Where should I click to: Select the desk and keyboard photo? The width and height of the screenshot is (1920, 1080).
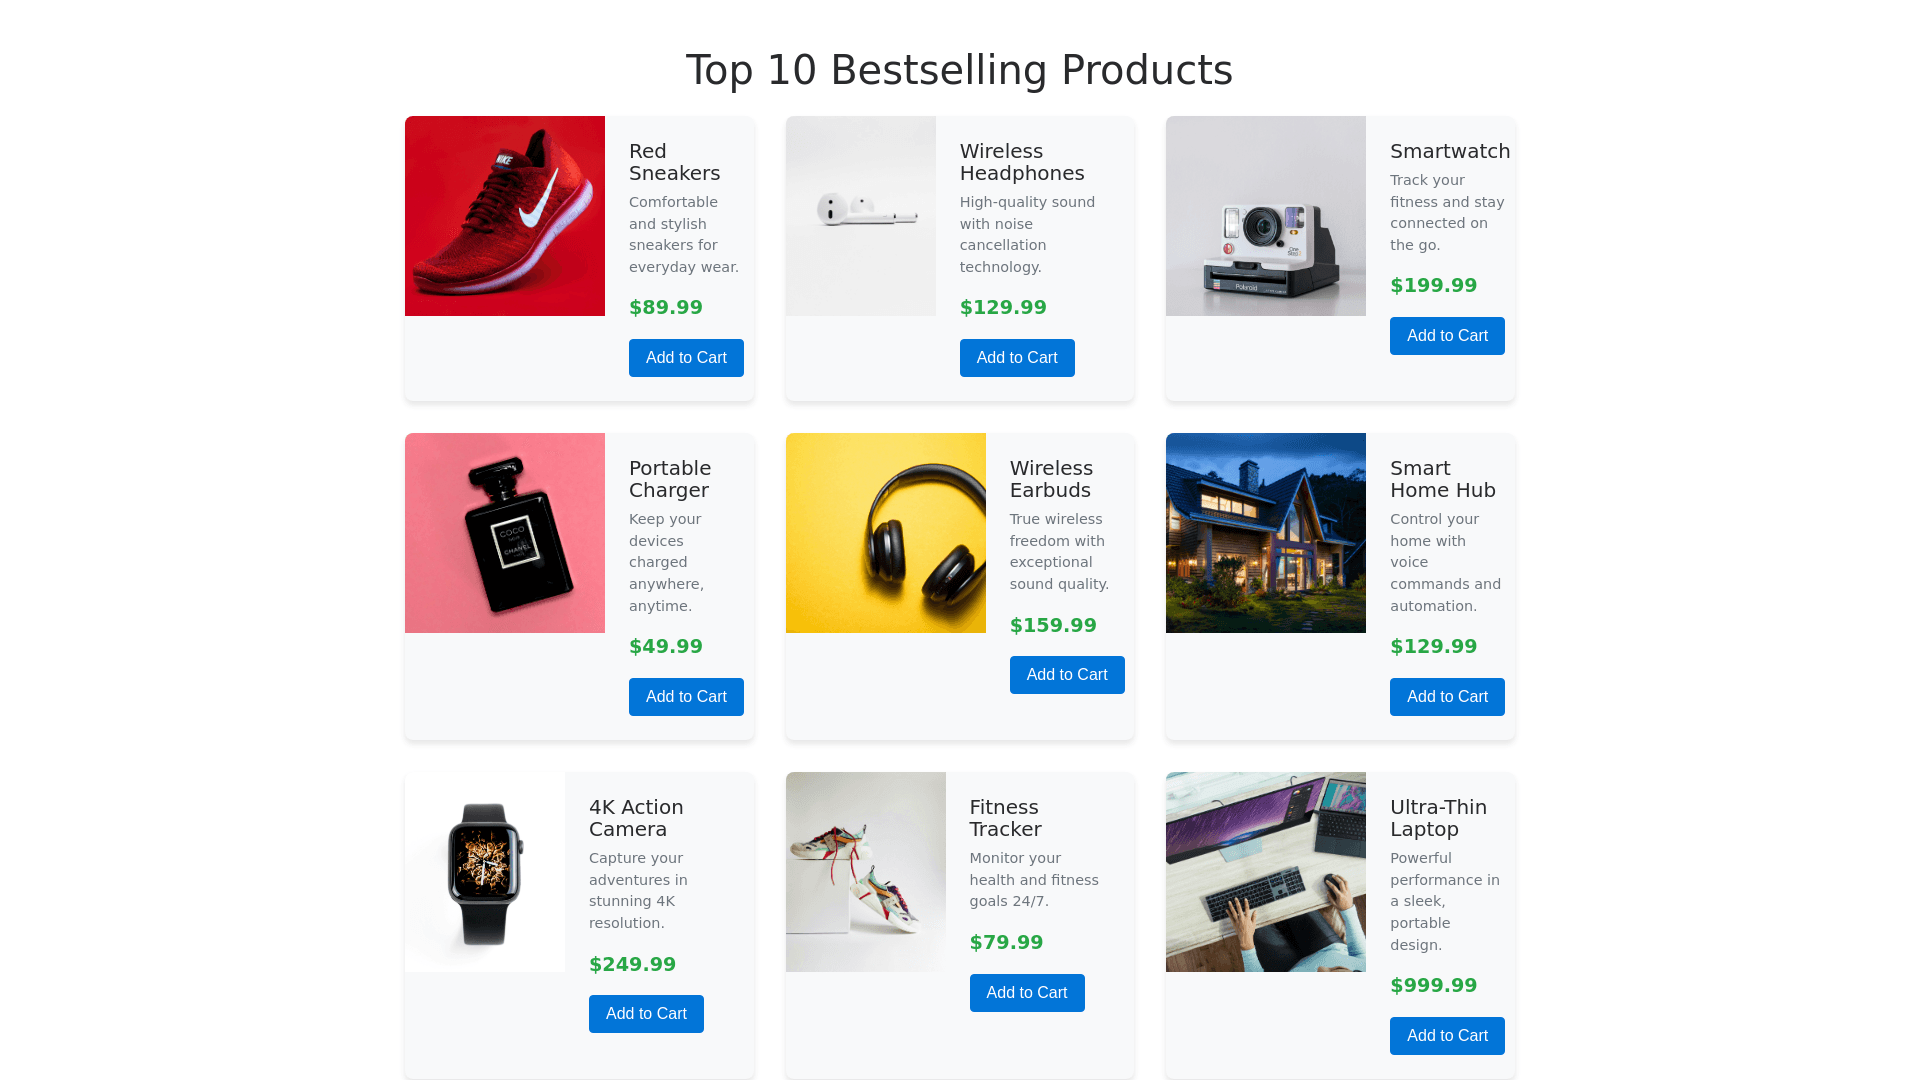coord(1266,872)
